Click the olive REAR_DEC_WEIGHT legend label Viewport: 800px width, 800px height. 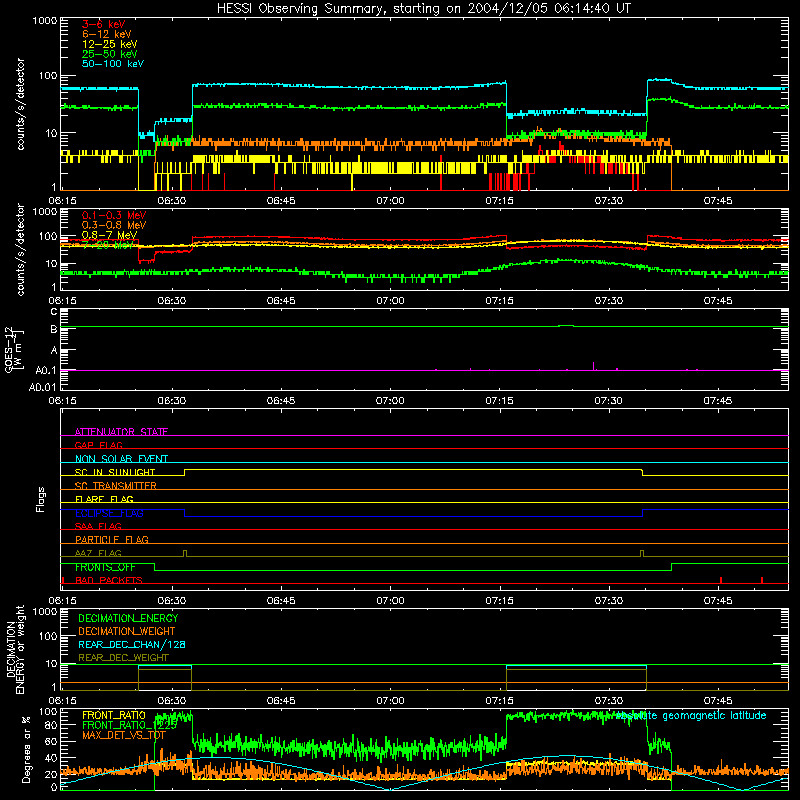click(x=123, y=658)
